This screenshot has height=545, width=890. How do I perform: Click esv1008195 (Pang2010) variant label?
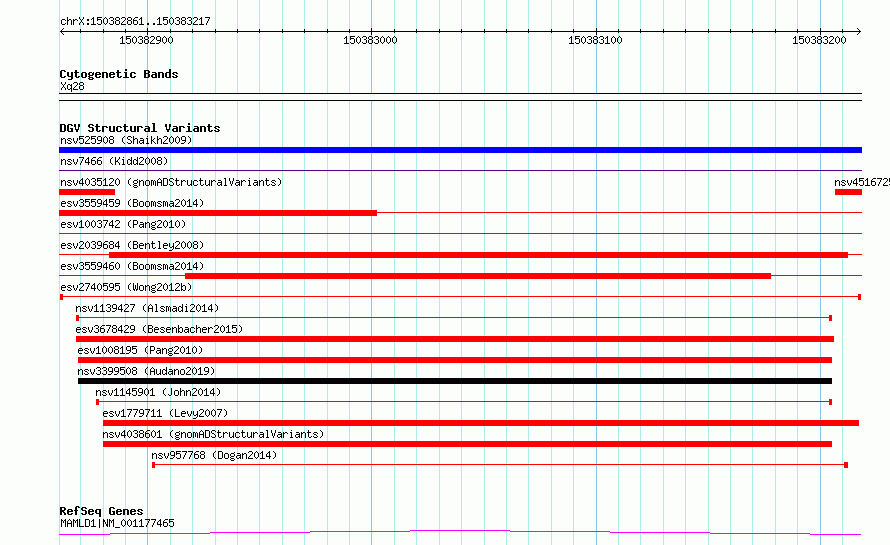click(x=140, y=350)
